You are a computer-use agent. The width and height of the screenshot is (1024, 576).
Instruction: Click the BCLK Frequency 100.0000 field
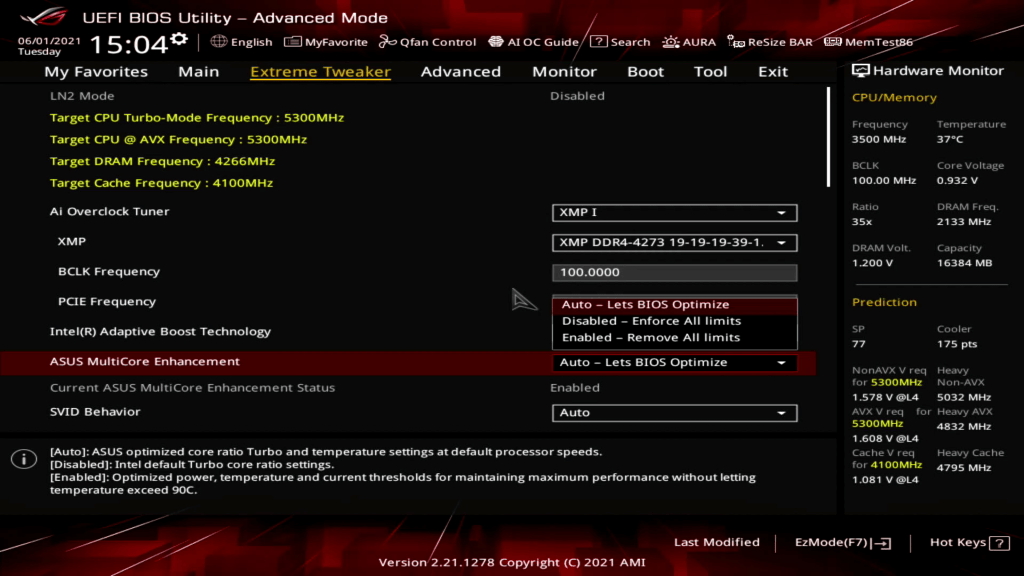(x=674, y=272)
